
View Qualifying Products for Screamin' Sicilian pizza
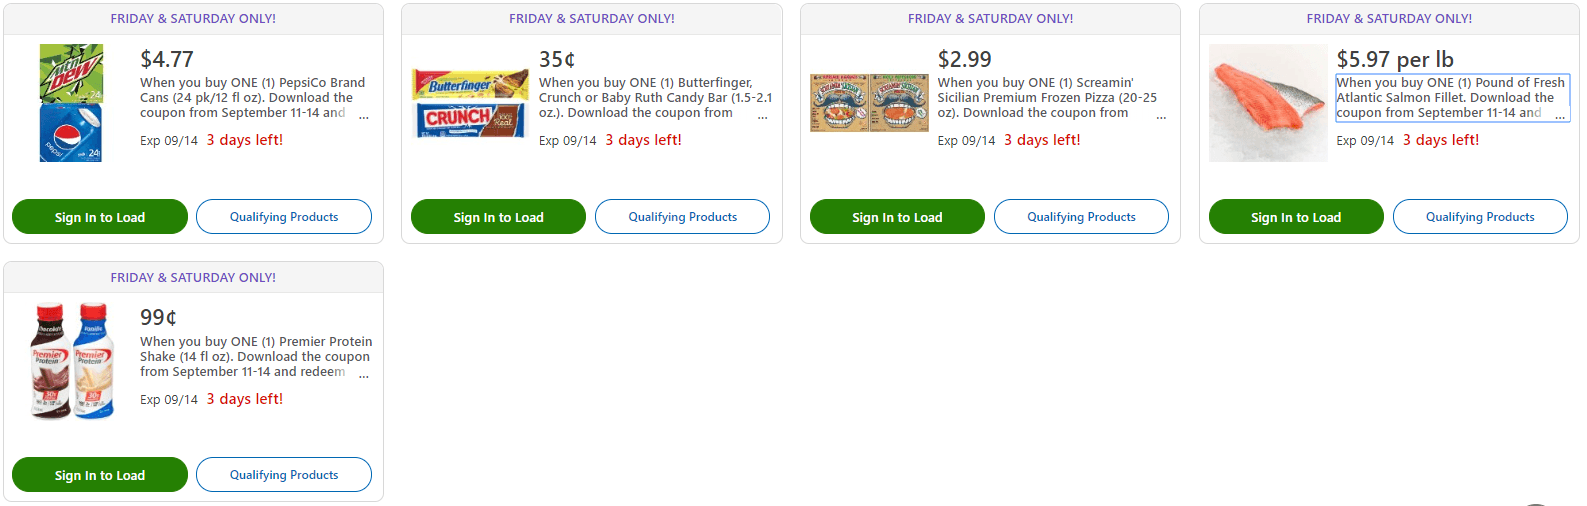coord(1081,217)
